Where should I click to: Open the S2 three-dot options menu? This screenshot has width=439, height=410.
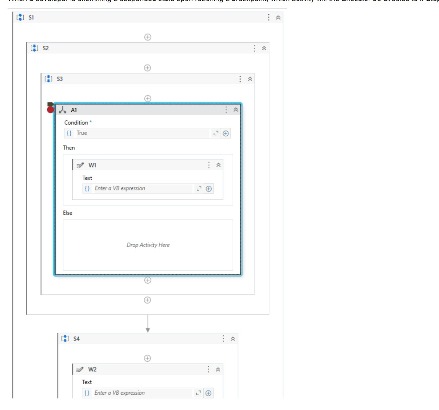[x=254, y=48]
